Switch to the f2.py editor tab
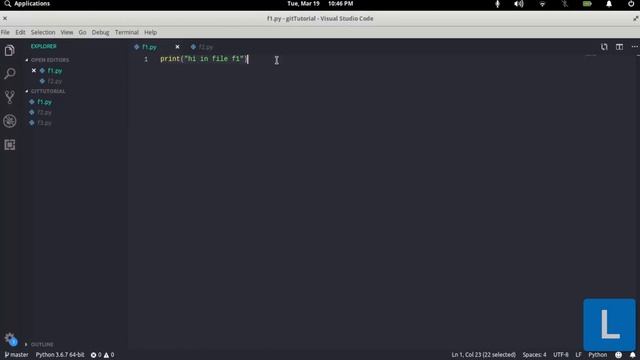 pyautogui.click(x=206, y=47)
